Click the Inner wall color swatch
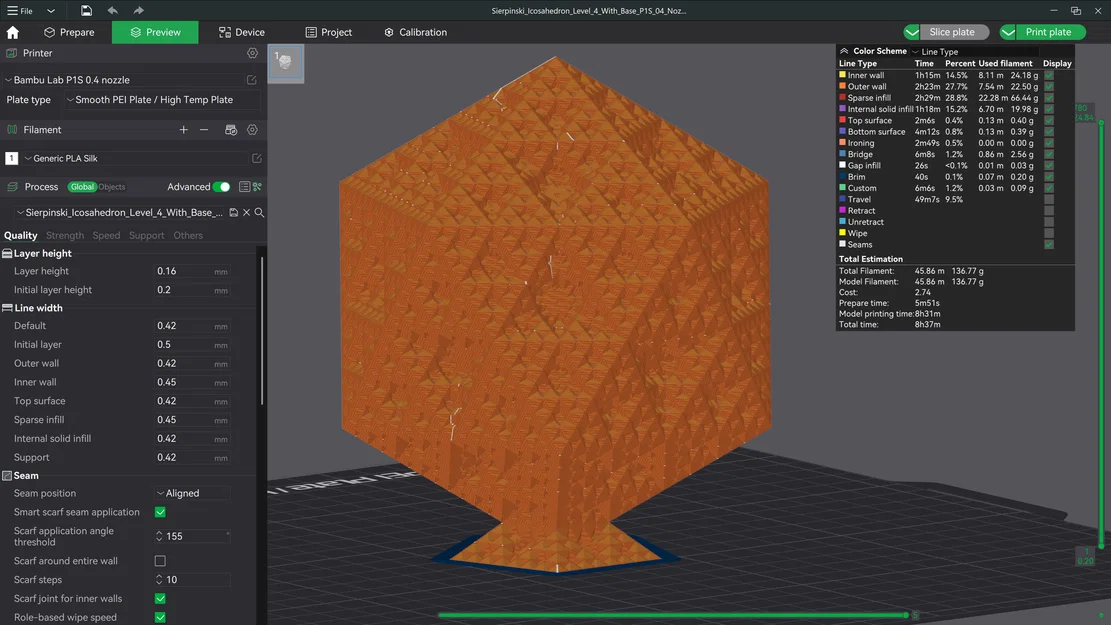Viewport: 1111px width, 625px height. tap(845, 74)
